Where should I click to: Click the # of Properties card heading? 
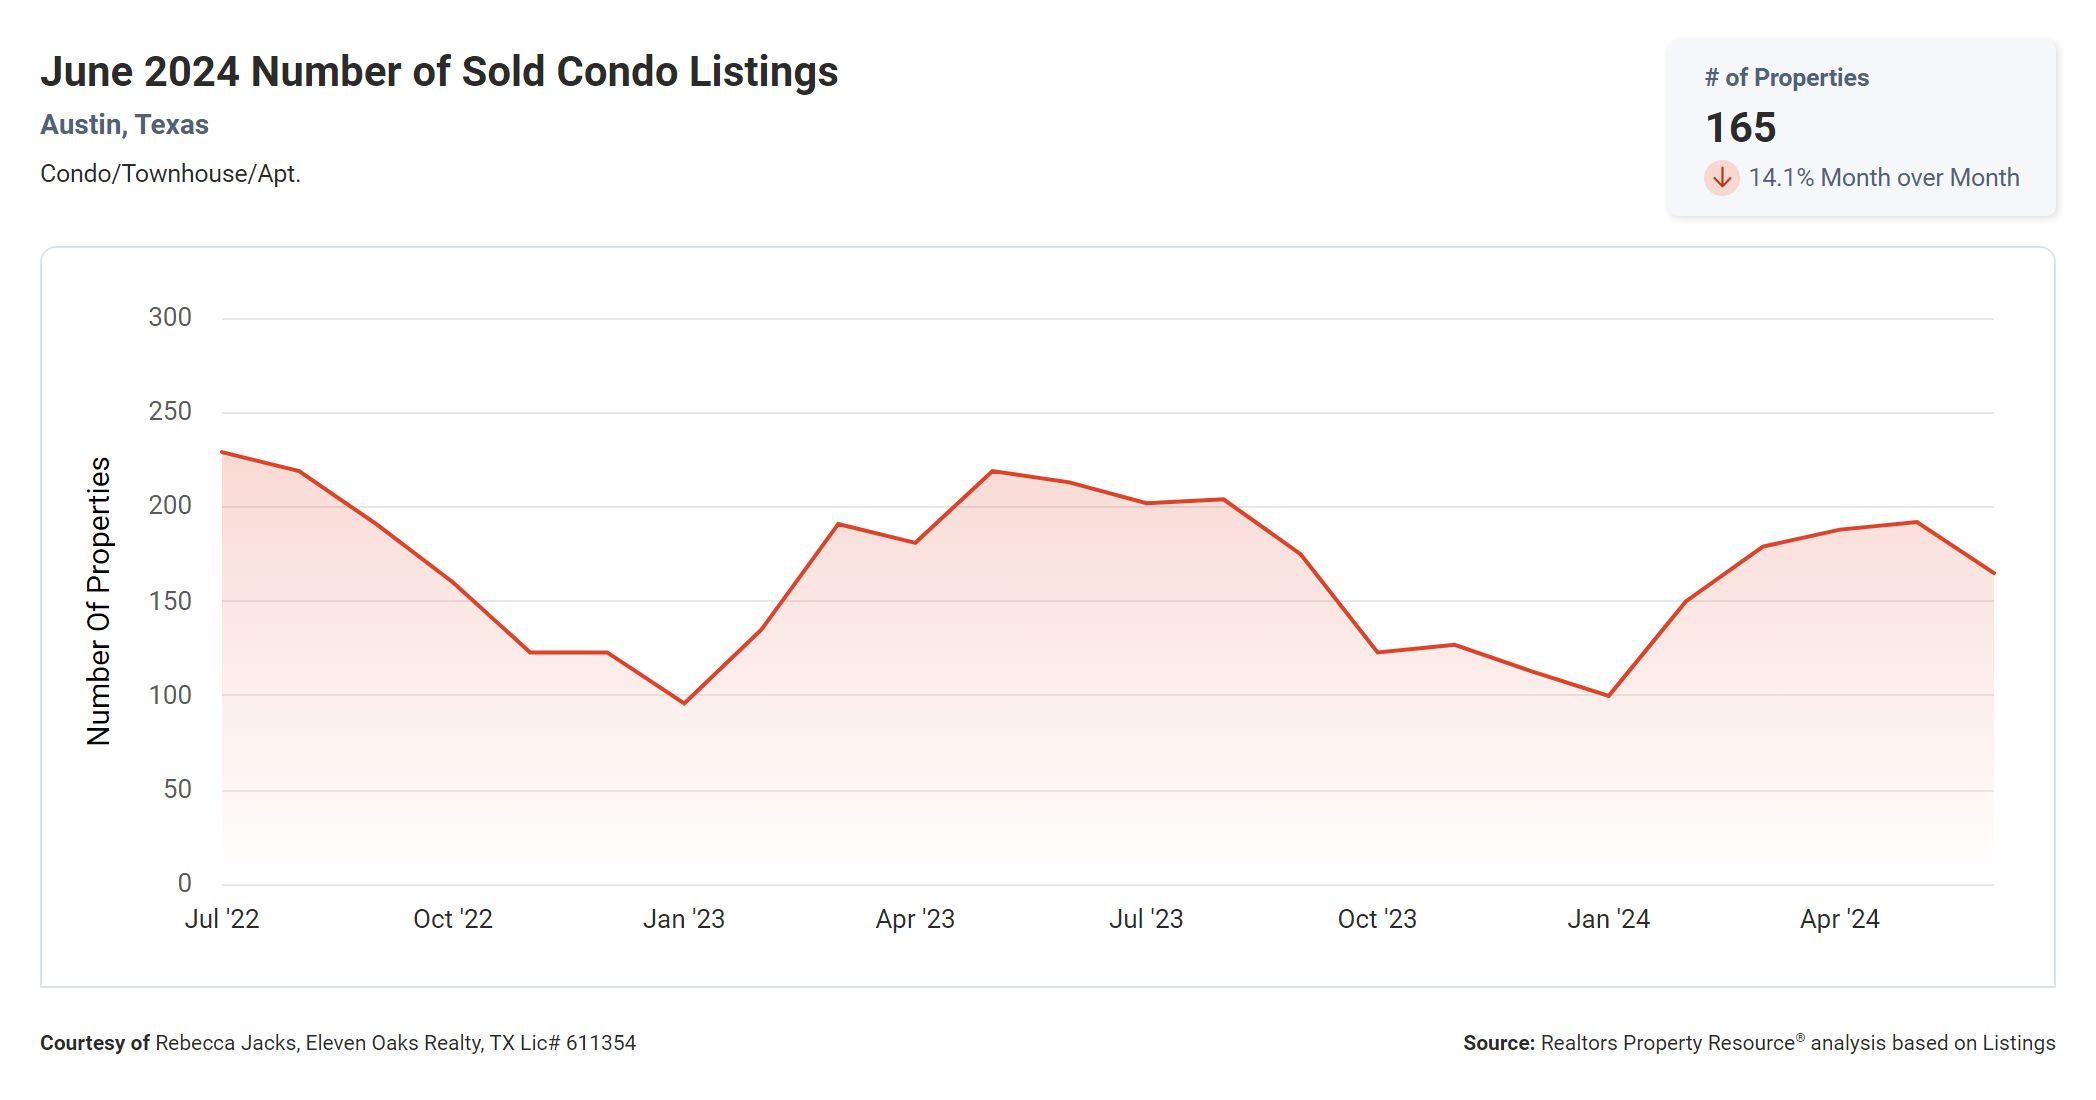[x=1786, y=78]
